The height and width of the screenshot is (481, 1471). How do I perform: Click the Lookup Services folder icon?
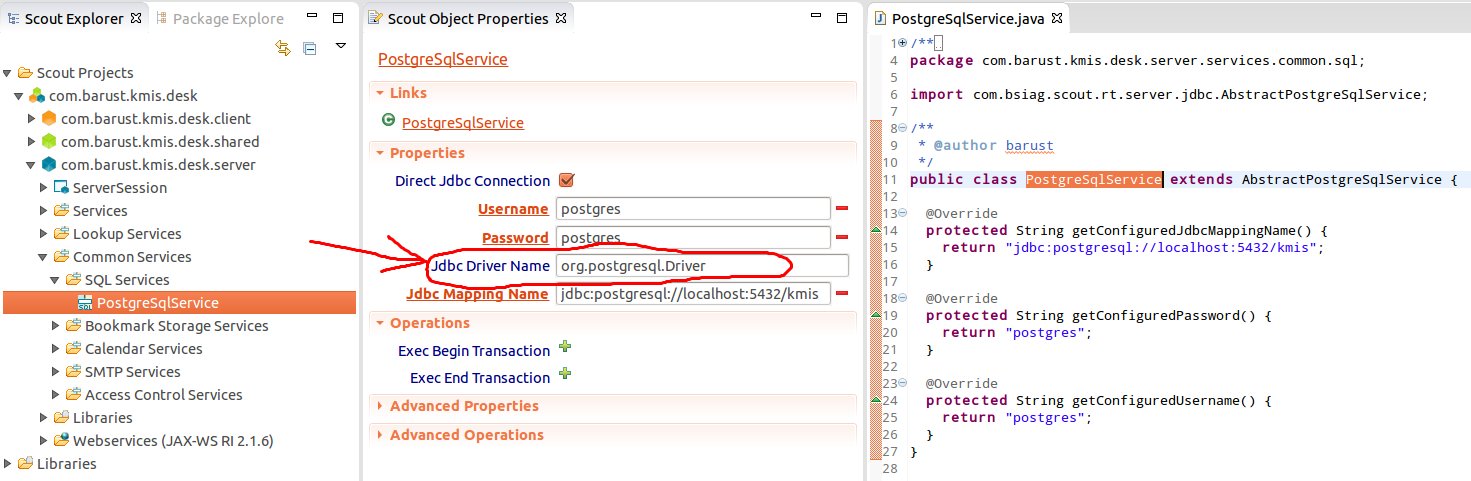point(61,233)
